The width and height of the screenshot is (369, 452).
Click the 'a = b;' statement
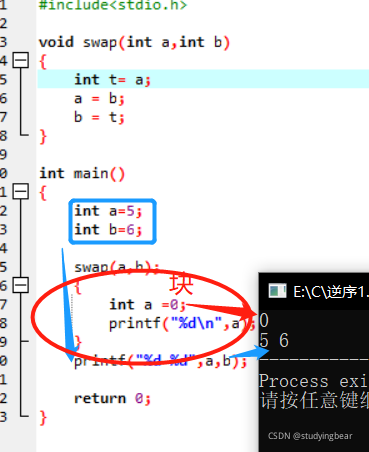click(99, 99)
